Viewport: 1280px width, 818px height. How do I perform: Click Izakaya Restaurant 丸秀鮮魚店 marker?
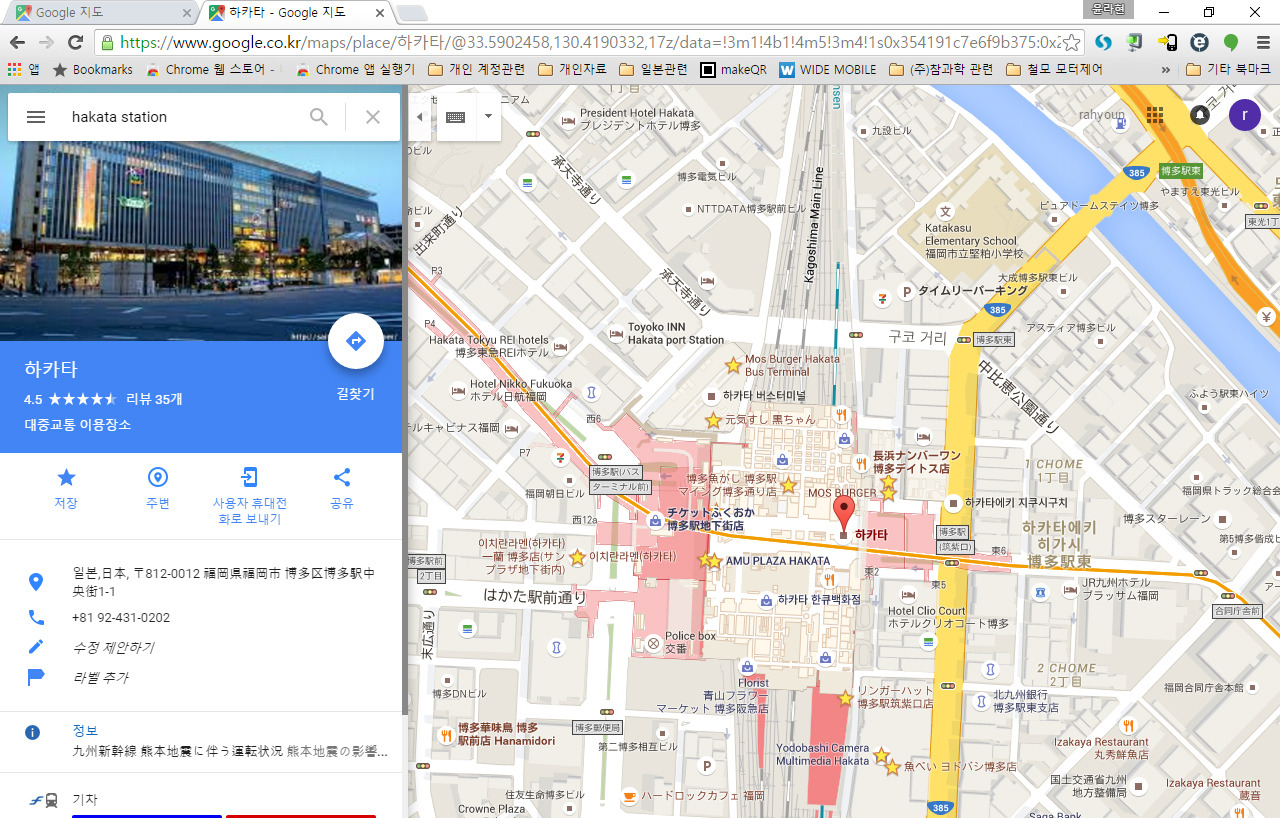[x=1129, y=726]
